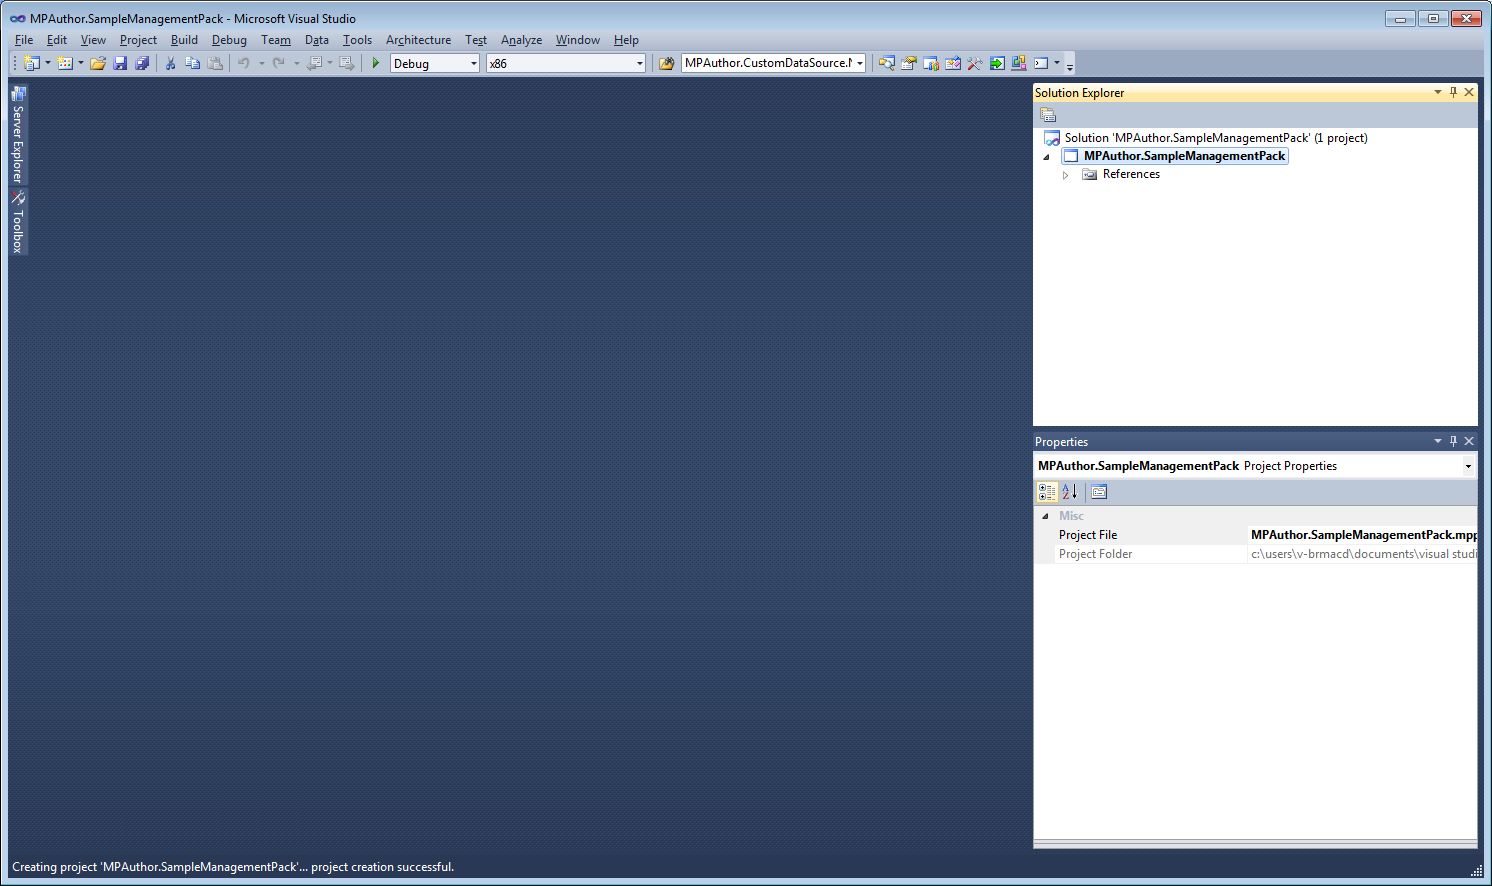Open the Add New Item dropdown arrow
This screenshot has height=886, width=1492.
tap(81, 63)
